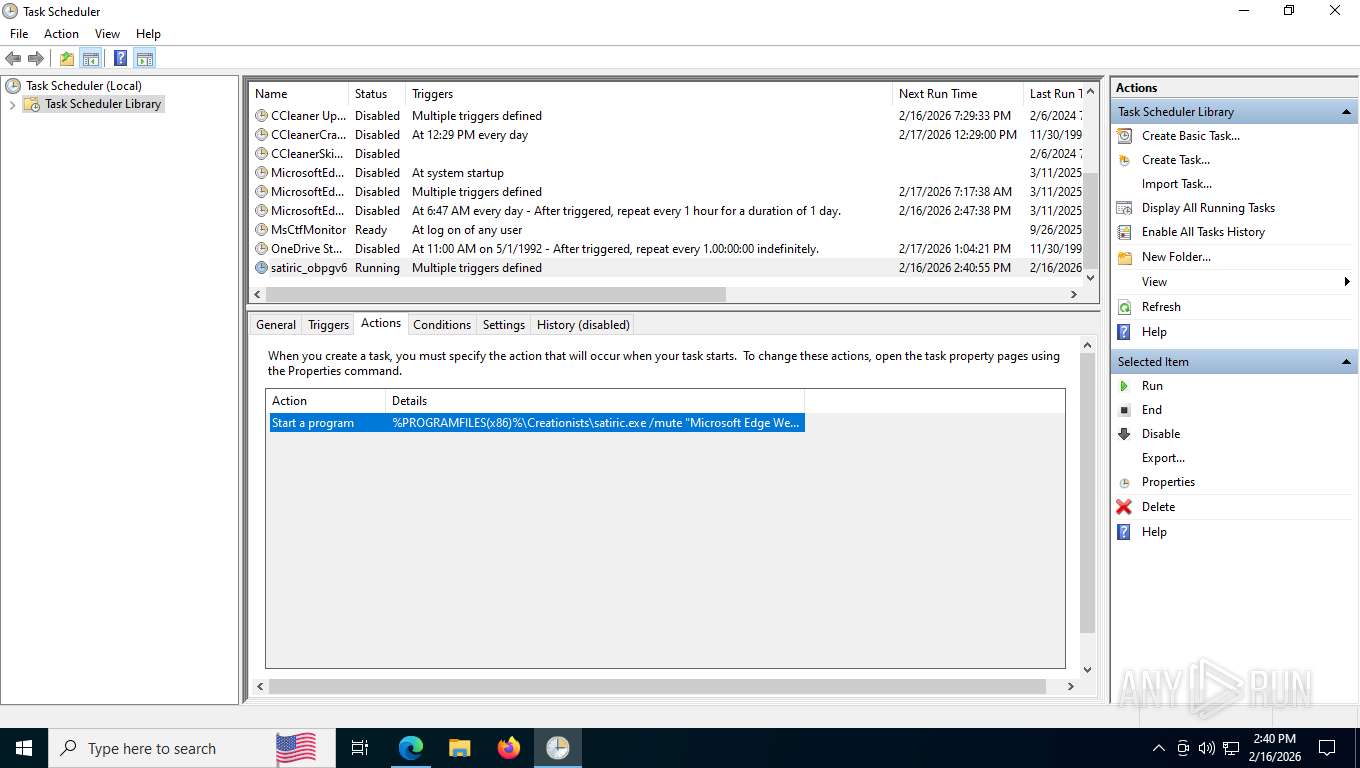Click the Forward arrow toolbar icon
Screen dimensions: 1360x768
click(35, 58)
